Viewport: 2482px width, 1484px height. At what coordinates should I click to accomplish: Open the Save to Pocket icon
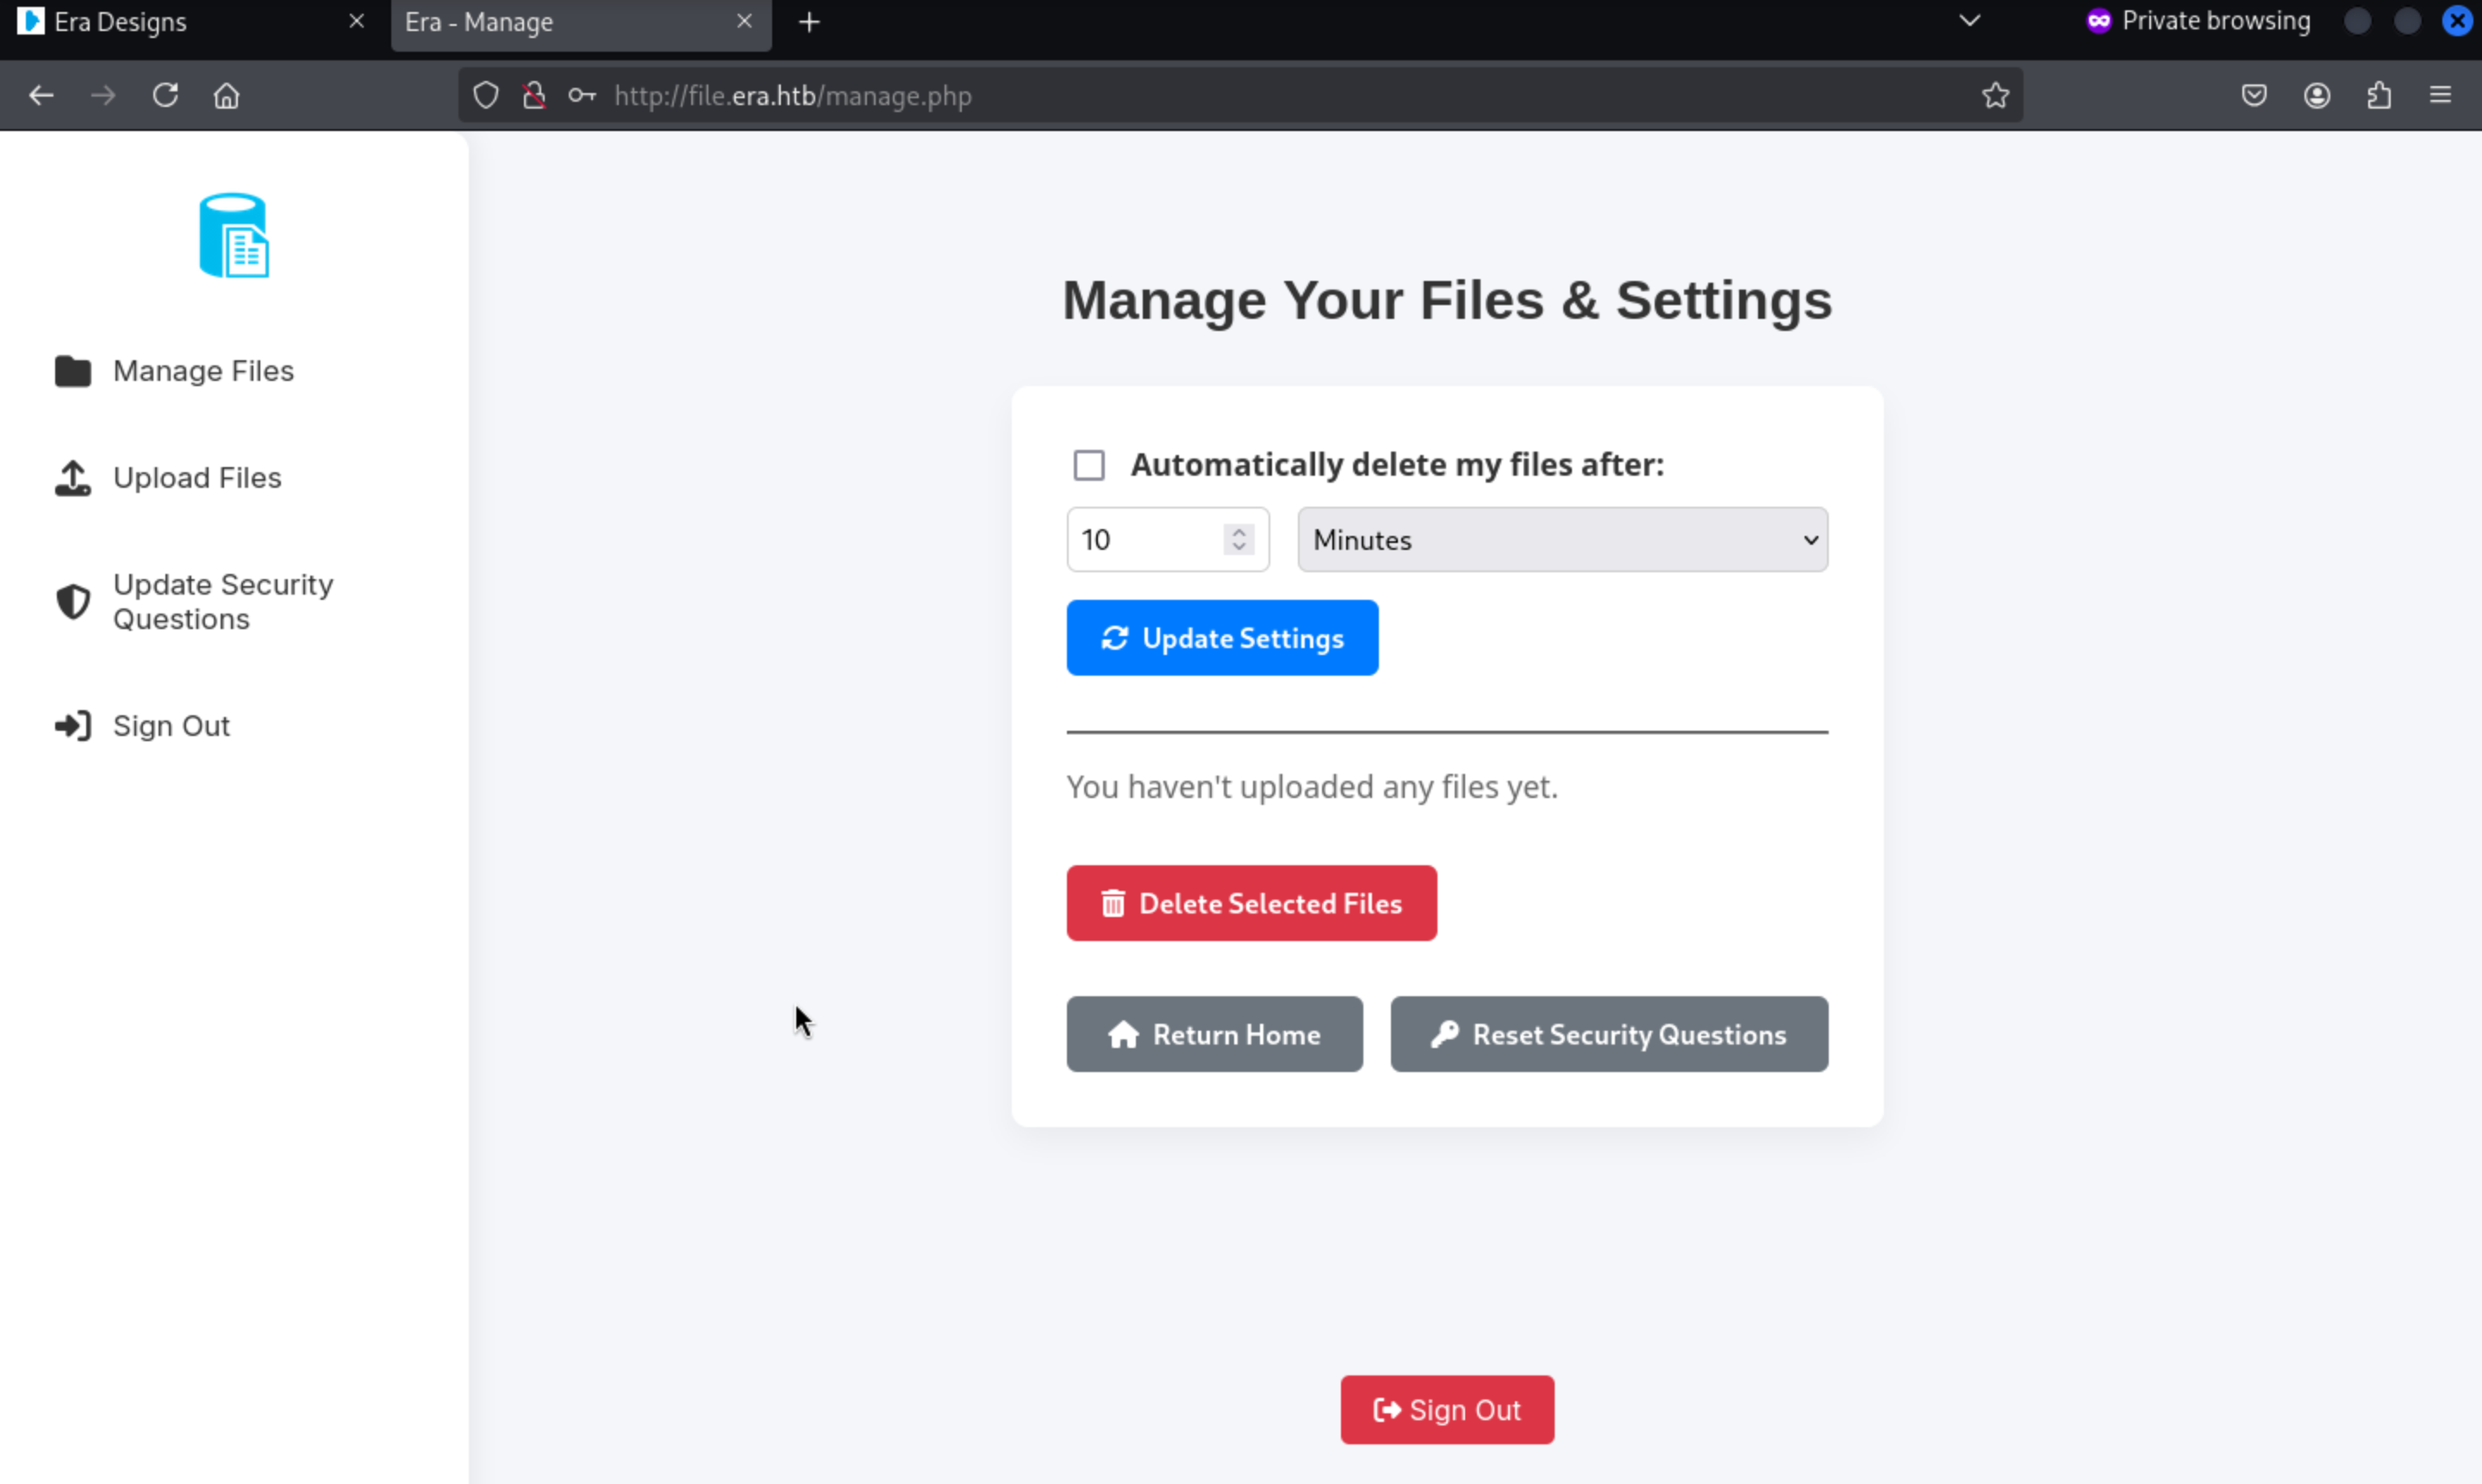2253,96
